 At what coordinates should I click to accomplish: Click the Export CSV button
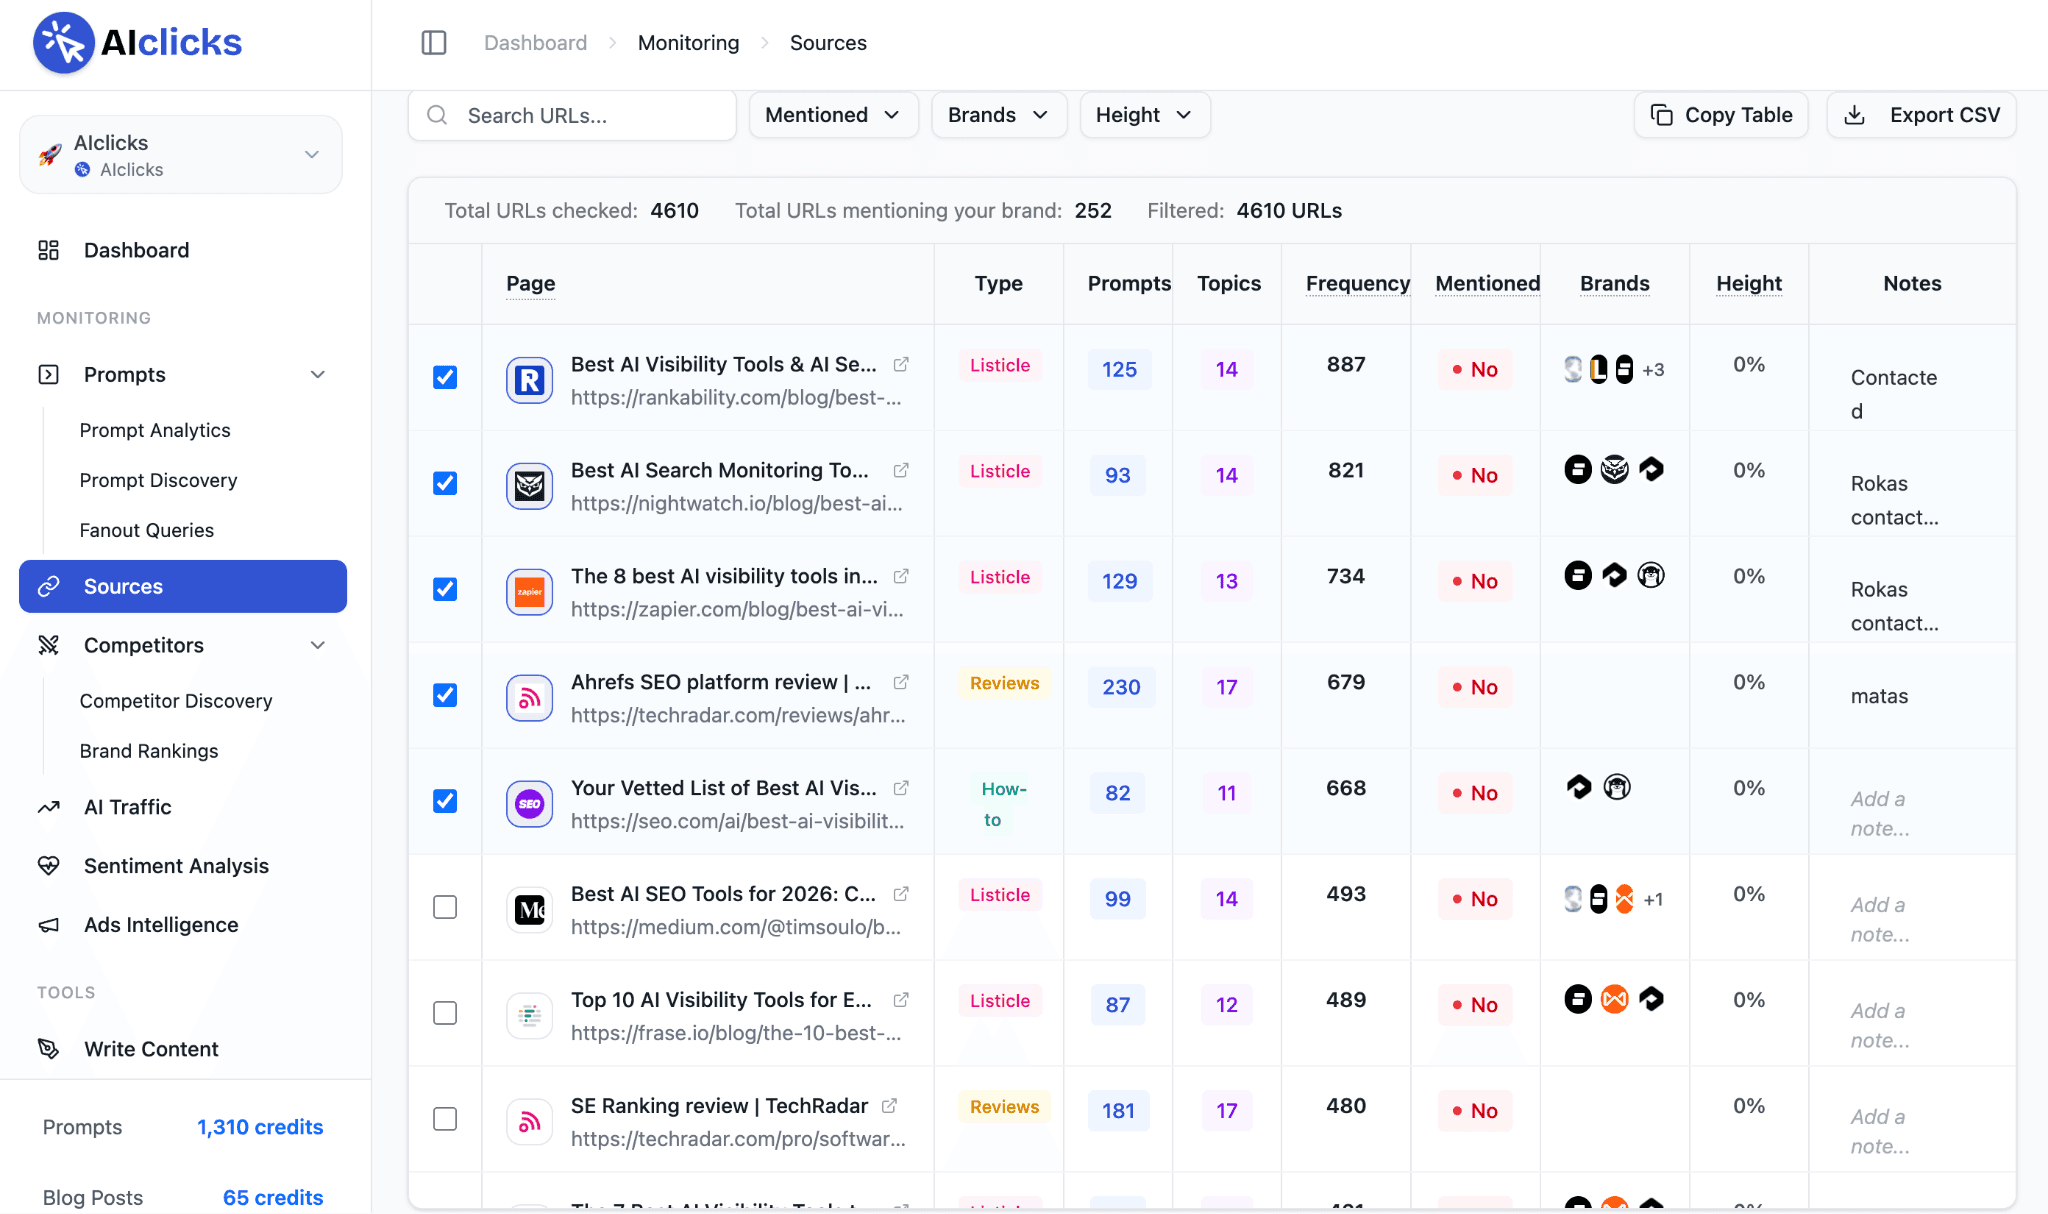coord(1921,115)
